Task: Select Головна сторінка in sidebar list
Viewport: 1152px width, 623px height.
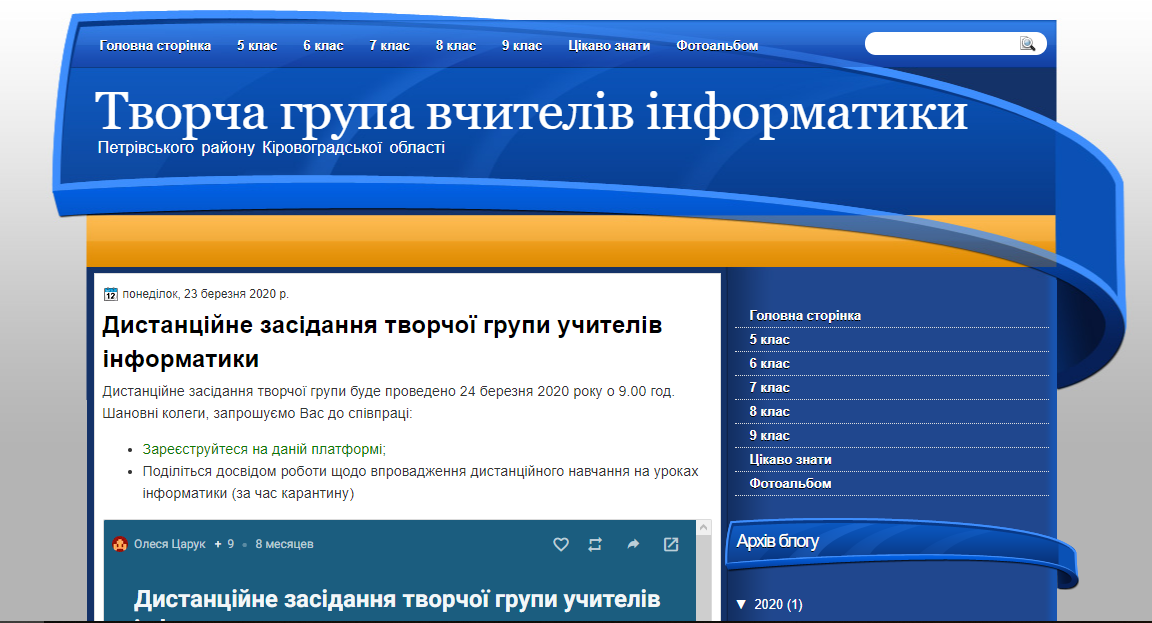Action: 805,315
